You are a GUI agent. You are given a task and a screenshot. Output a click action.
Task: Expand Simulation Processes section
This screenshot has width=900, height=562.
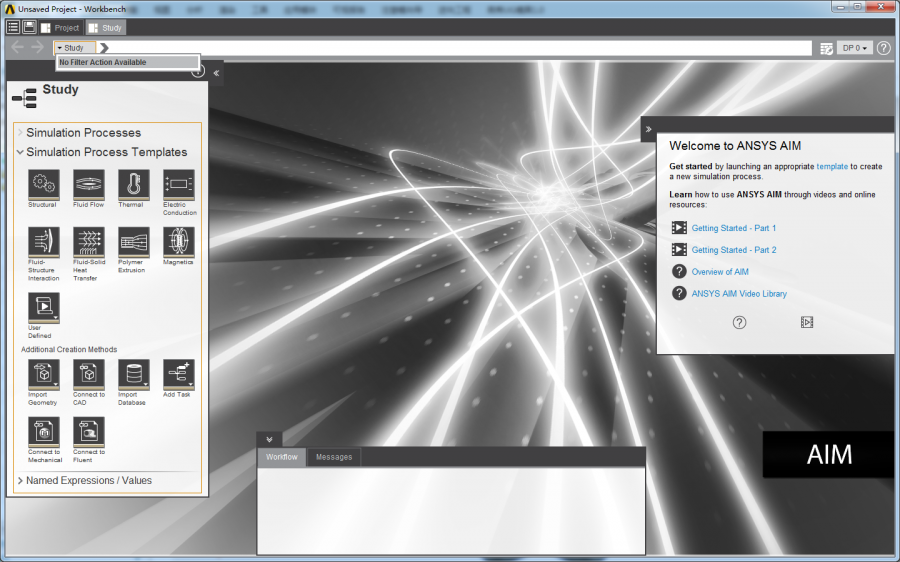[x=20, y=133]
